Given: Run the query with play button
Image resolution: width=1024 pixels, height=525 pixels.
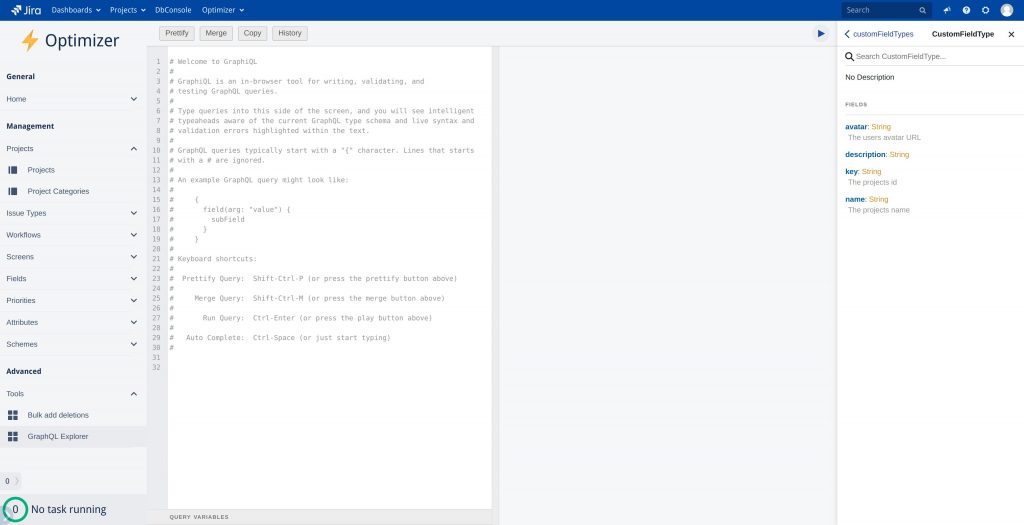Looking at the screenshot, I should [x=821, y=33].
